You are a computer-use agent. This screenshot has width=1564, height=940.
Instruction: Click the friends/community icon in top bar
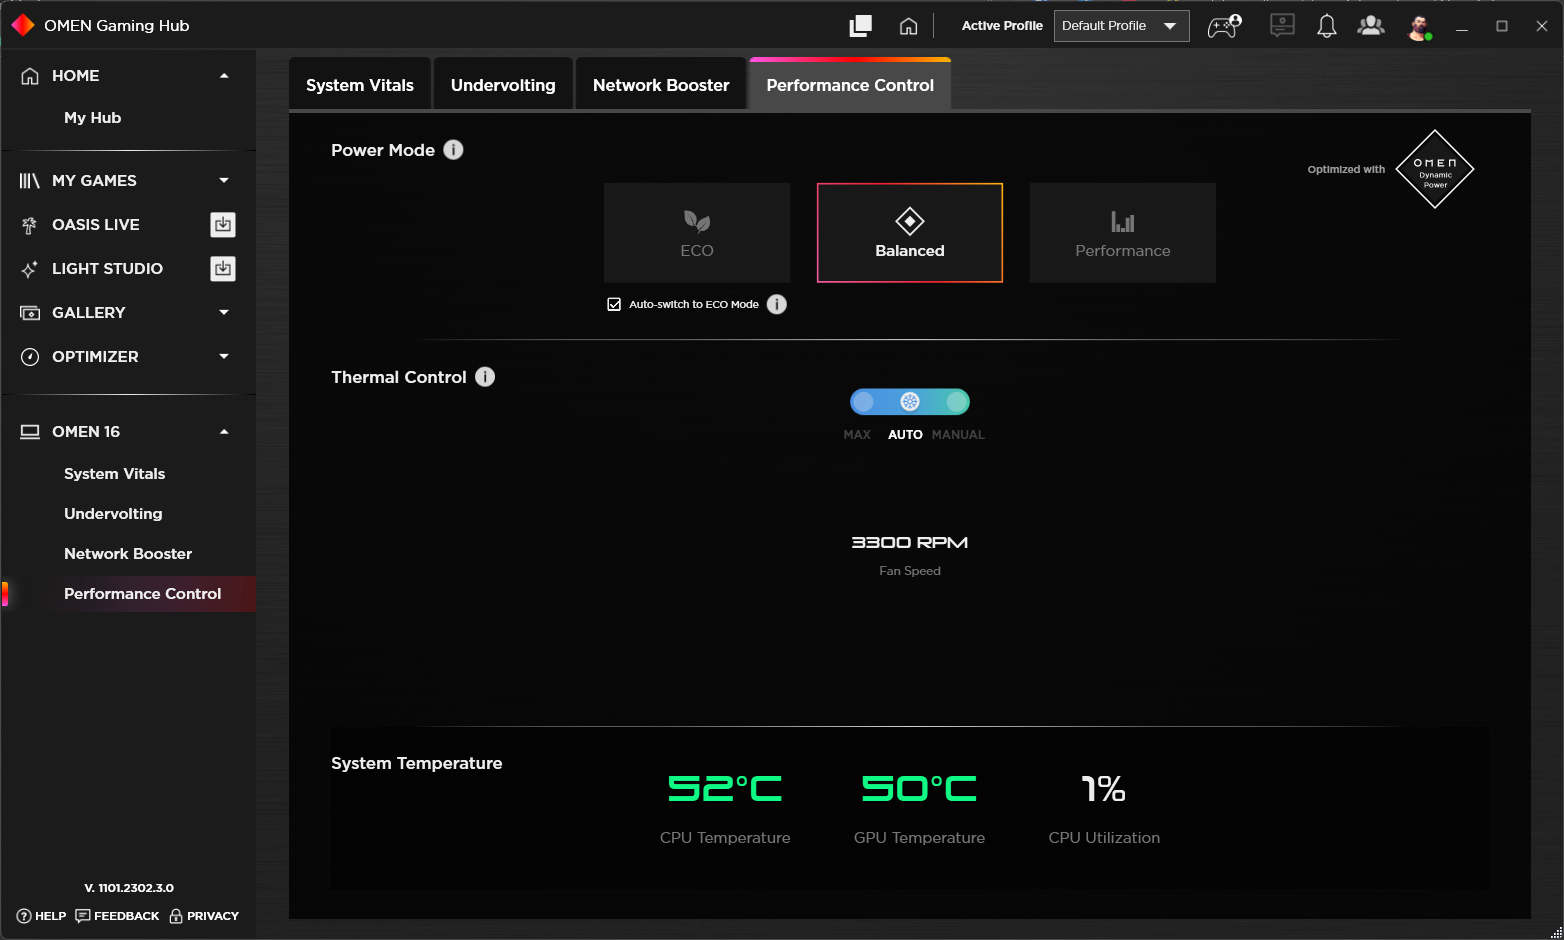tap(1370, 25)
